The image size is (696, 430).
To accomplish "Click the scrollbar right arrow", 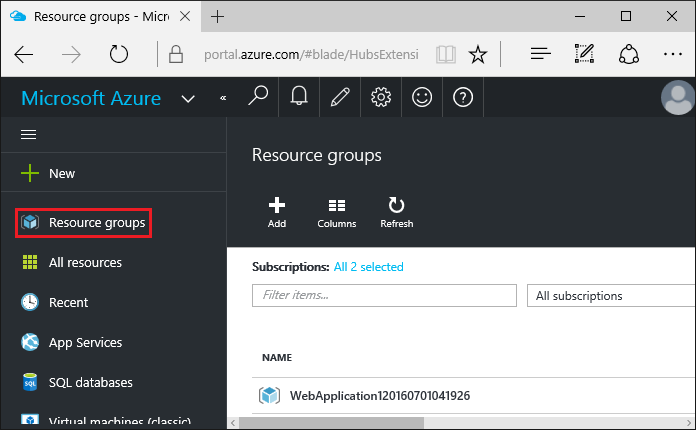I will pos(689,422).
